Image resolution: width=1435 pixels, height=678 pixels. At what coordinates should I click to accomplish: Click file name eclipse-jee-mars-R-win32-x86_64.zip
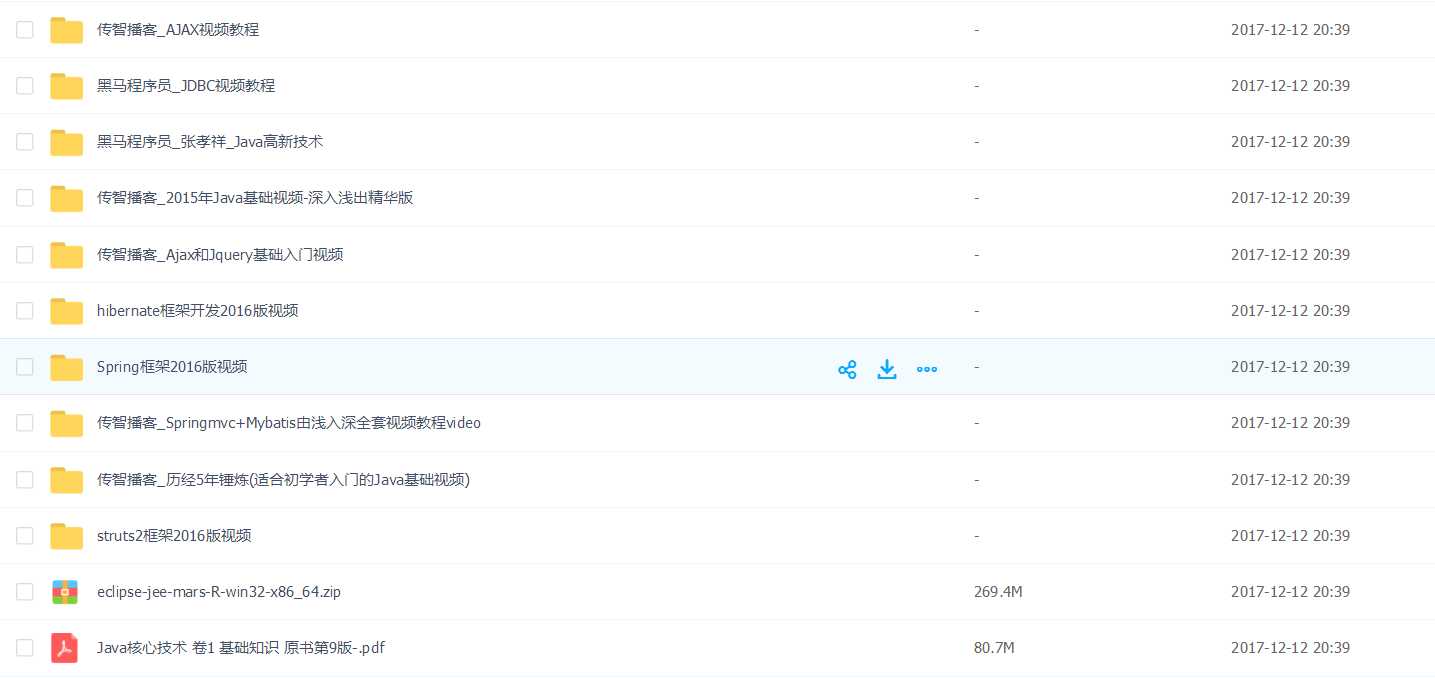click(219, 591)
